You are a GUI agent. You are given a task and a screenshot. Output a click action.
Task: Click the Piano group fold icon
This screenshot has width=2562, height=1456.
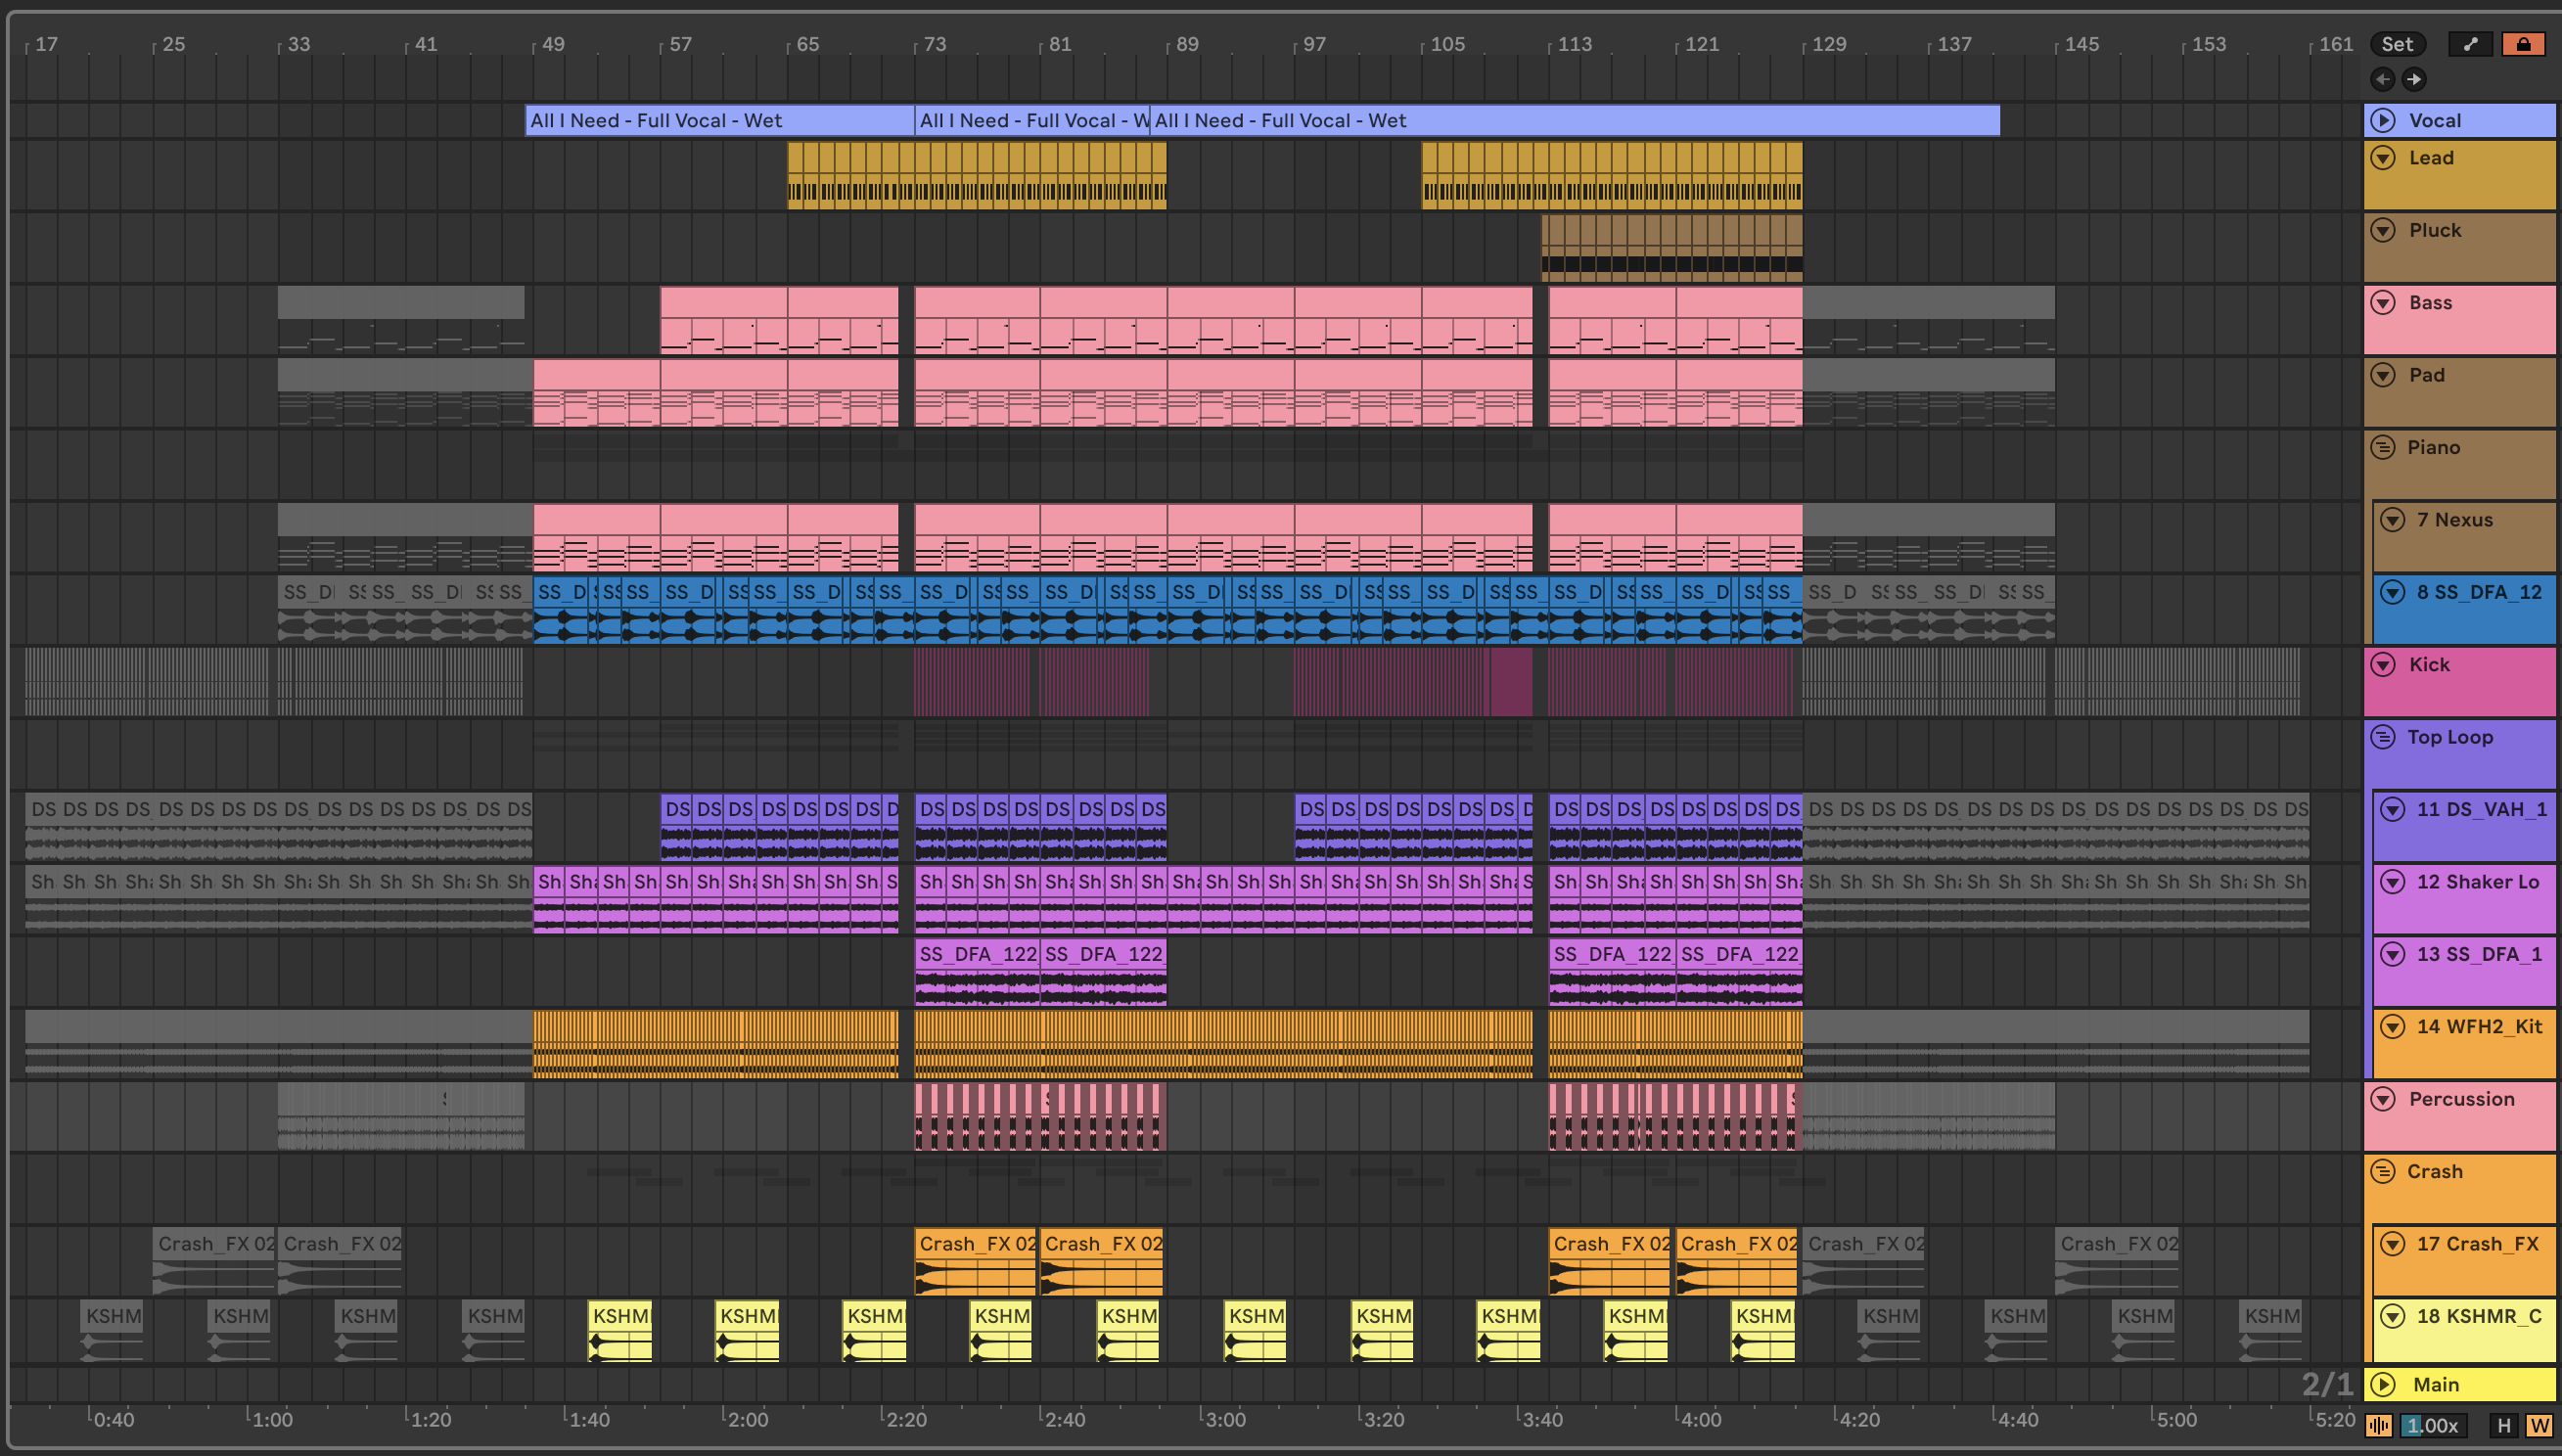(2384, 447)
